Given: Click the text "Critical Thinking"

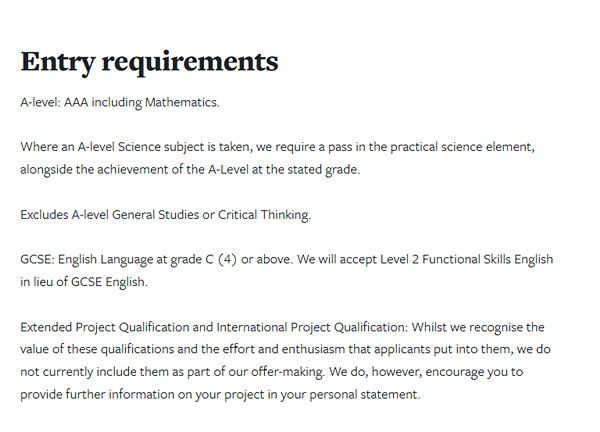Looking at the screenshot, I should pos(278,215).
